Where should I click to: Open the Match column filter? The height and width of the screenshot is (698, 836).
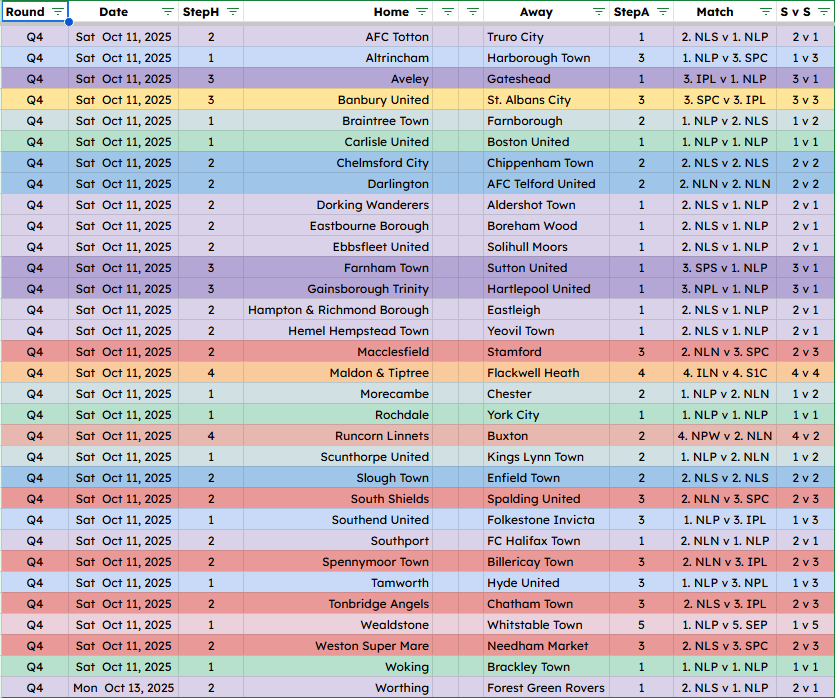pyautogui.click(x=766, y=12)
